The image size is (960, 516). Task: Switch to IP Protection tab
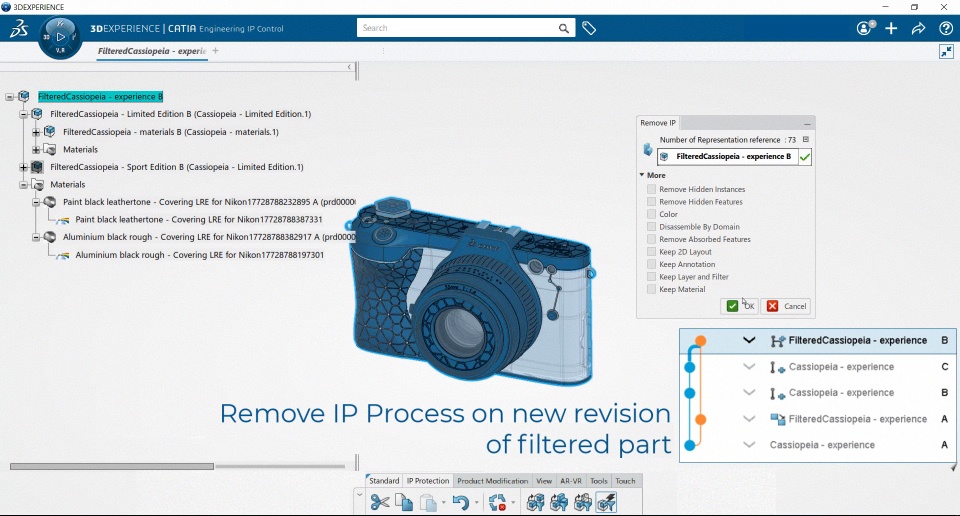click(428, 481)
